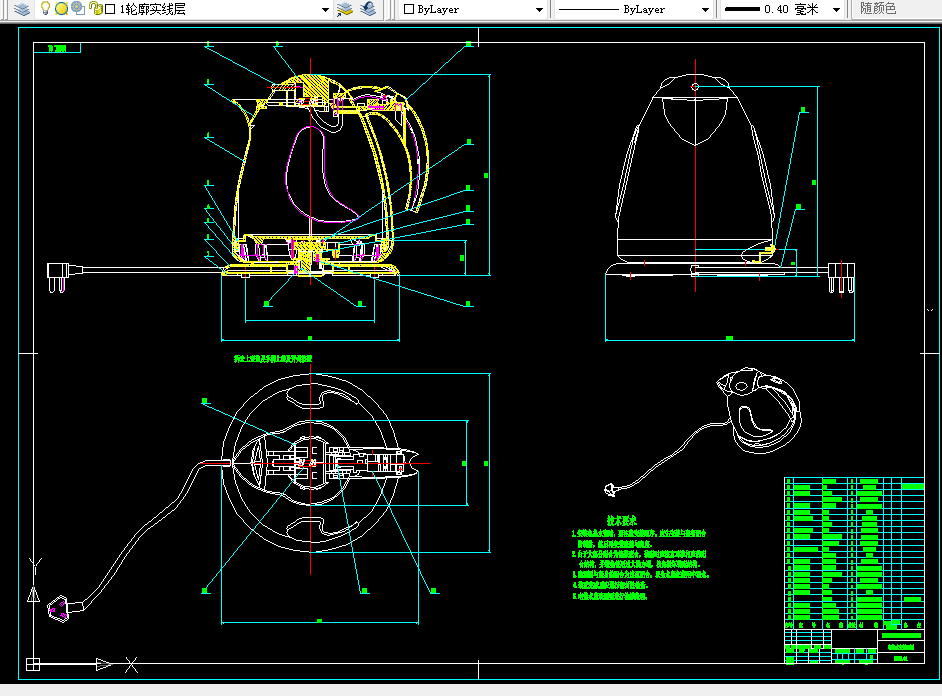The height and width of the screenshot is (696, 942).
Task: Click the Make Object's Layer Current icon
Action: pos(345,9)
